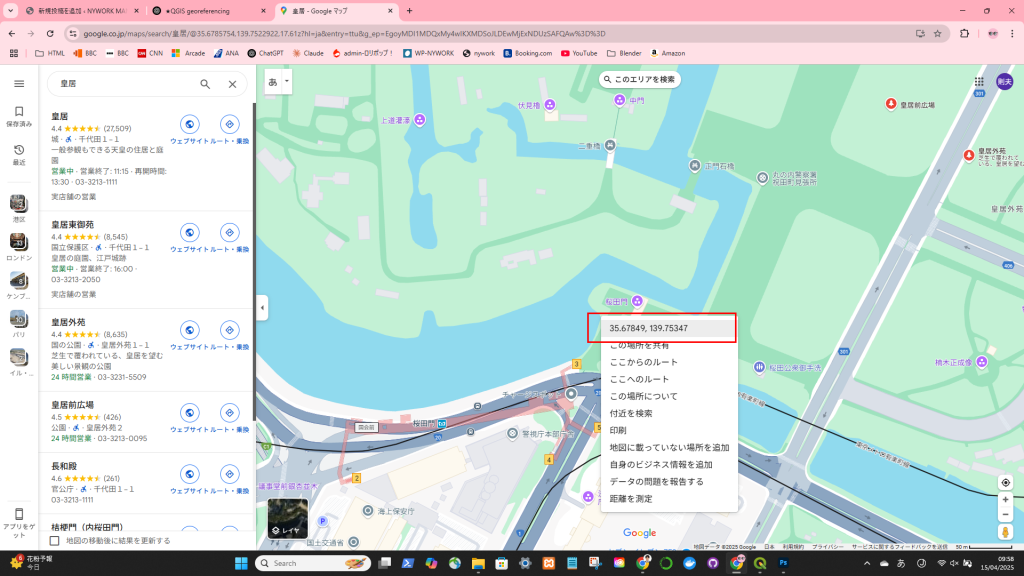
Task: Open the Google apps grid icon
Action: pyautogui.click(x=979, y=82)
